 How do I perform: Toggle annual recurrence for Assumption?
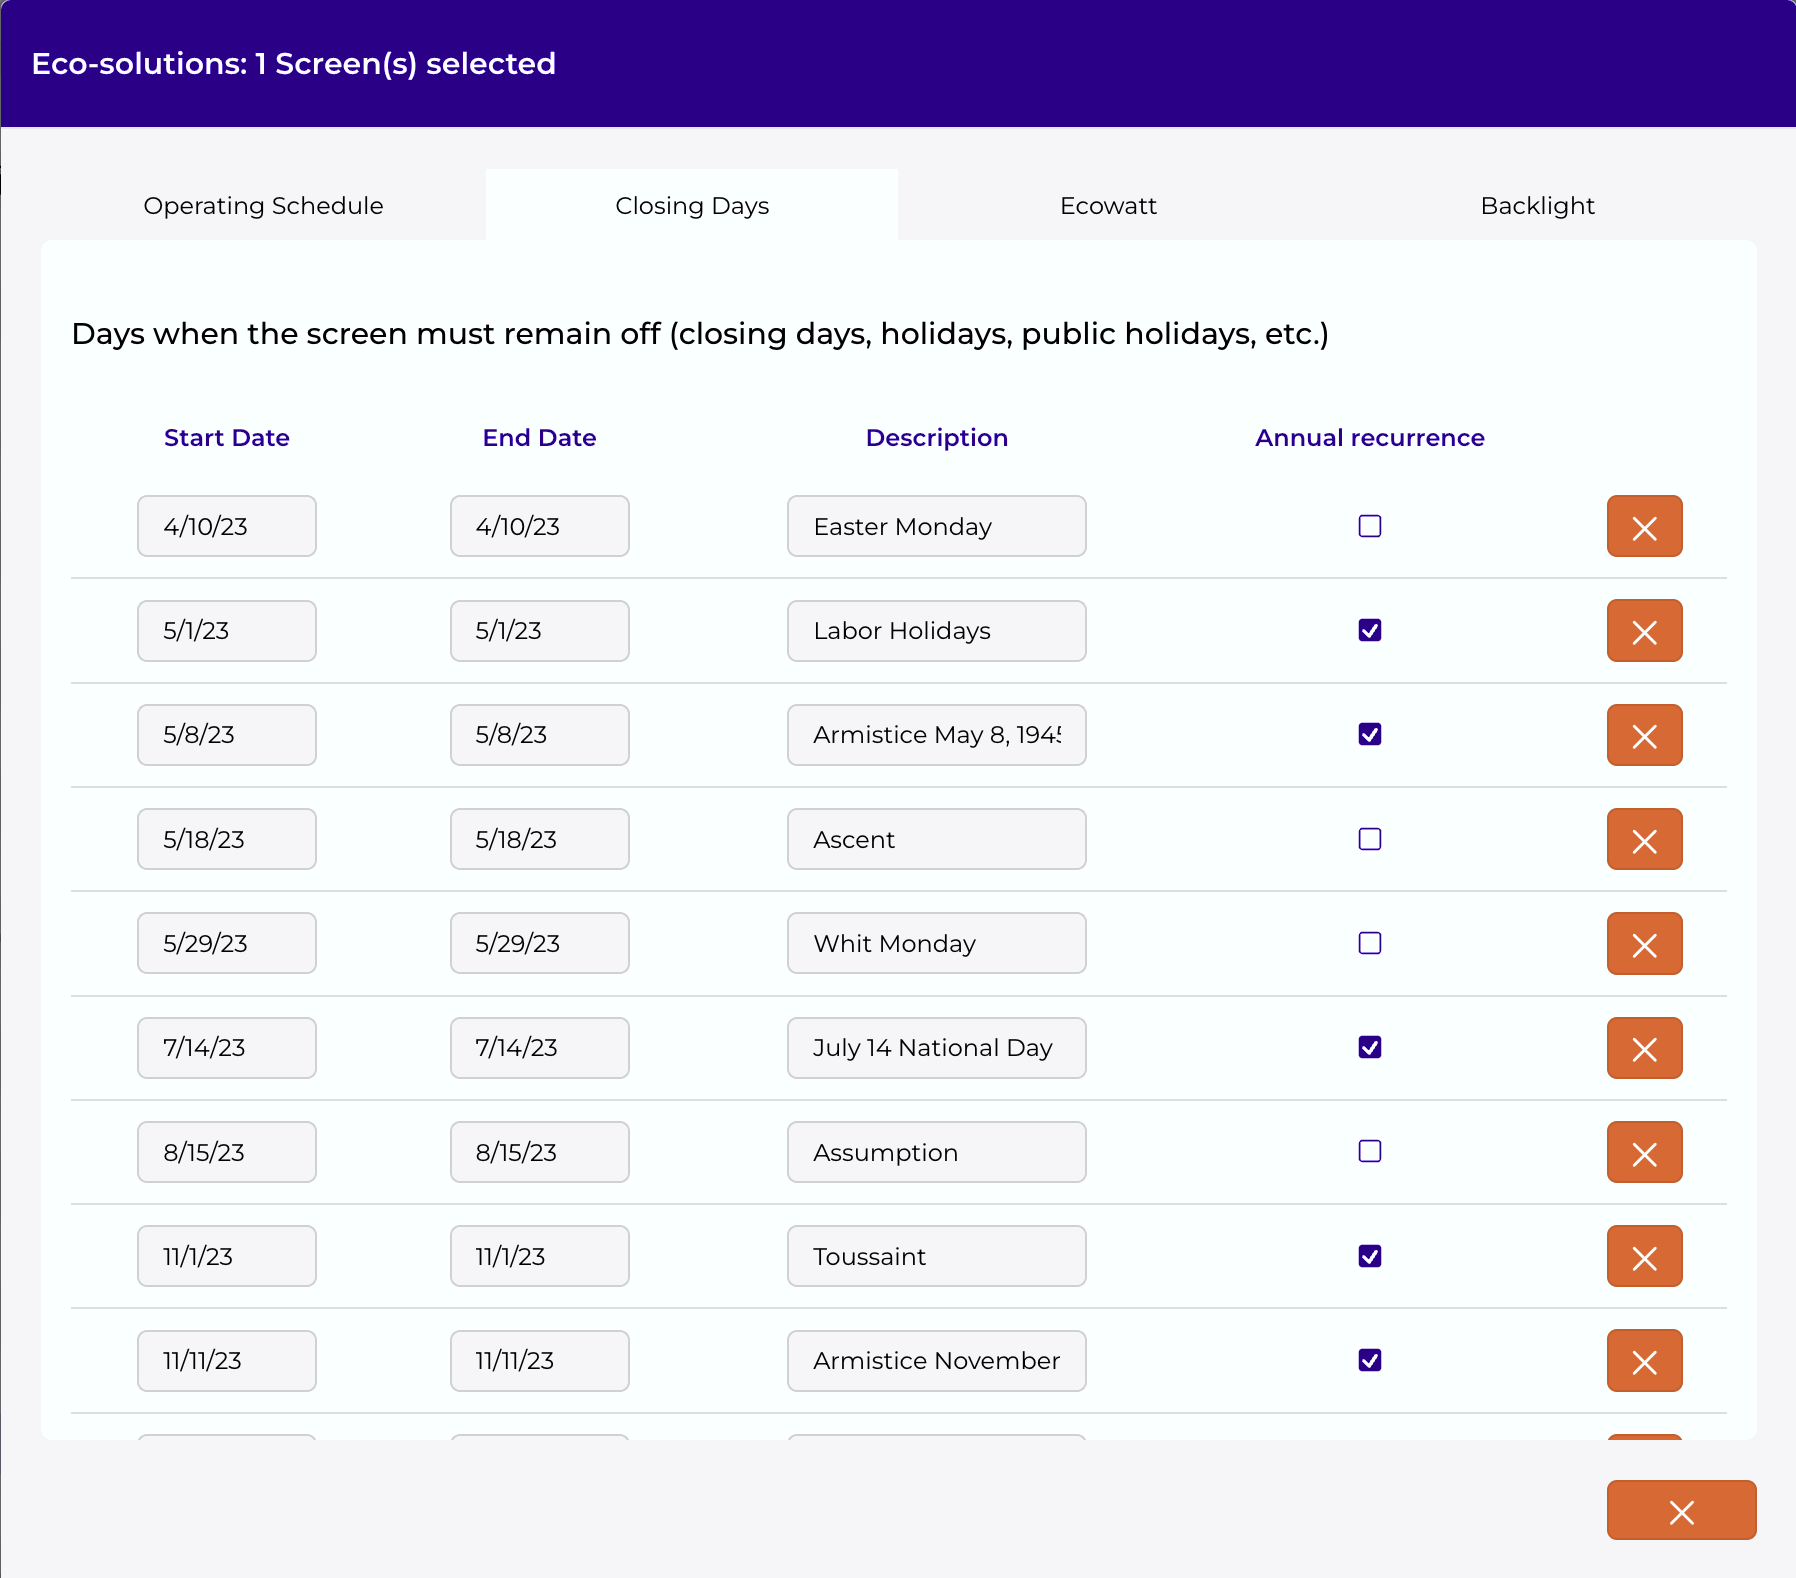pos(1370,1151)
